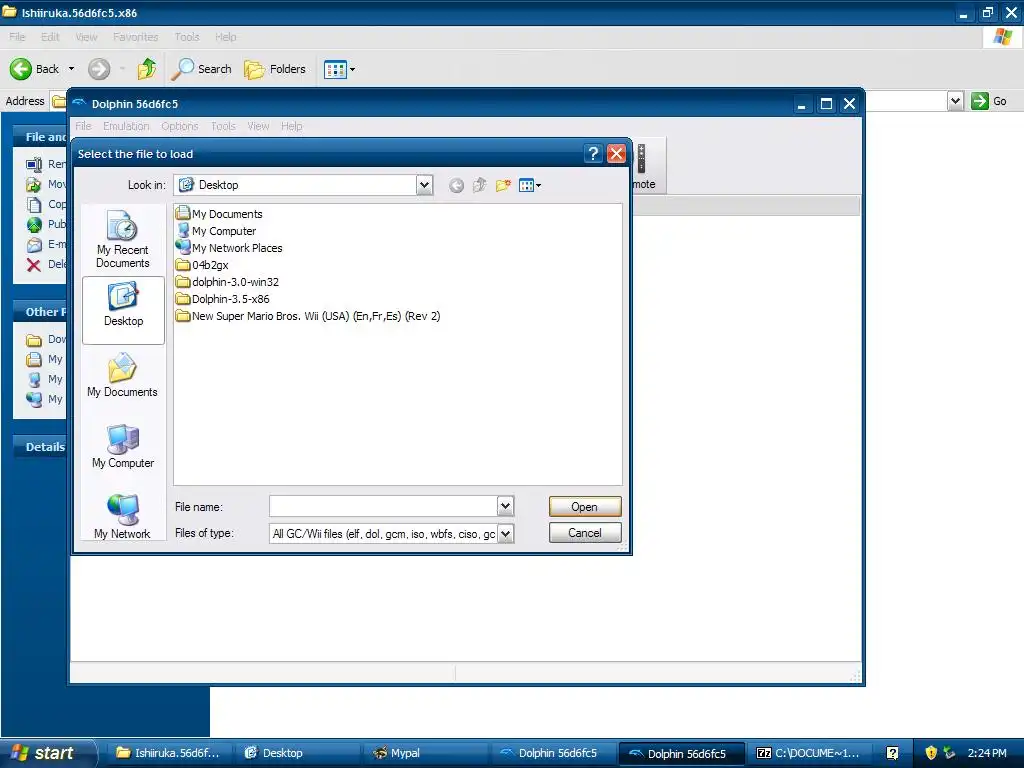This screenshot has height=768, width=1024.
Task: Select My Network Places in the file list
Action: [229, 248]
